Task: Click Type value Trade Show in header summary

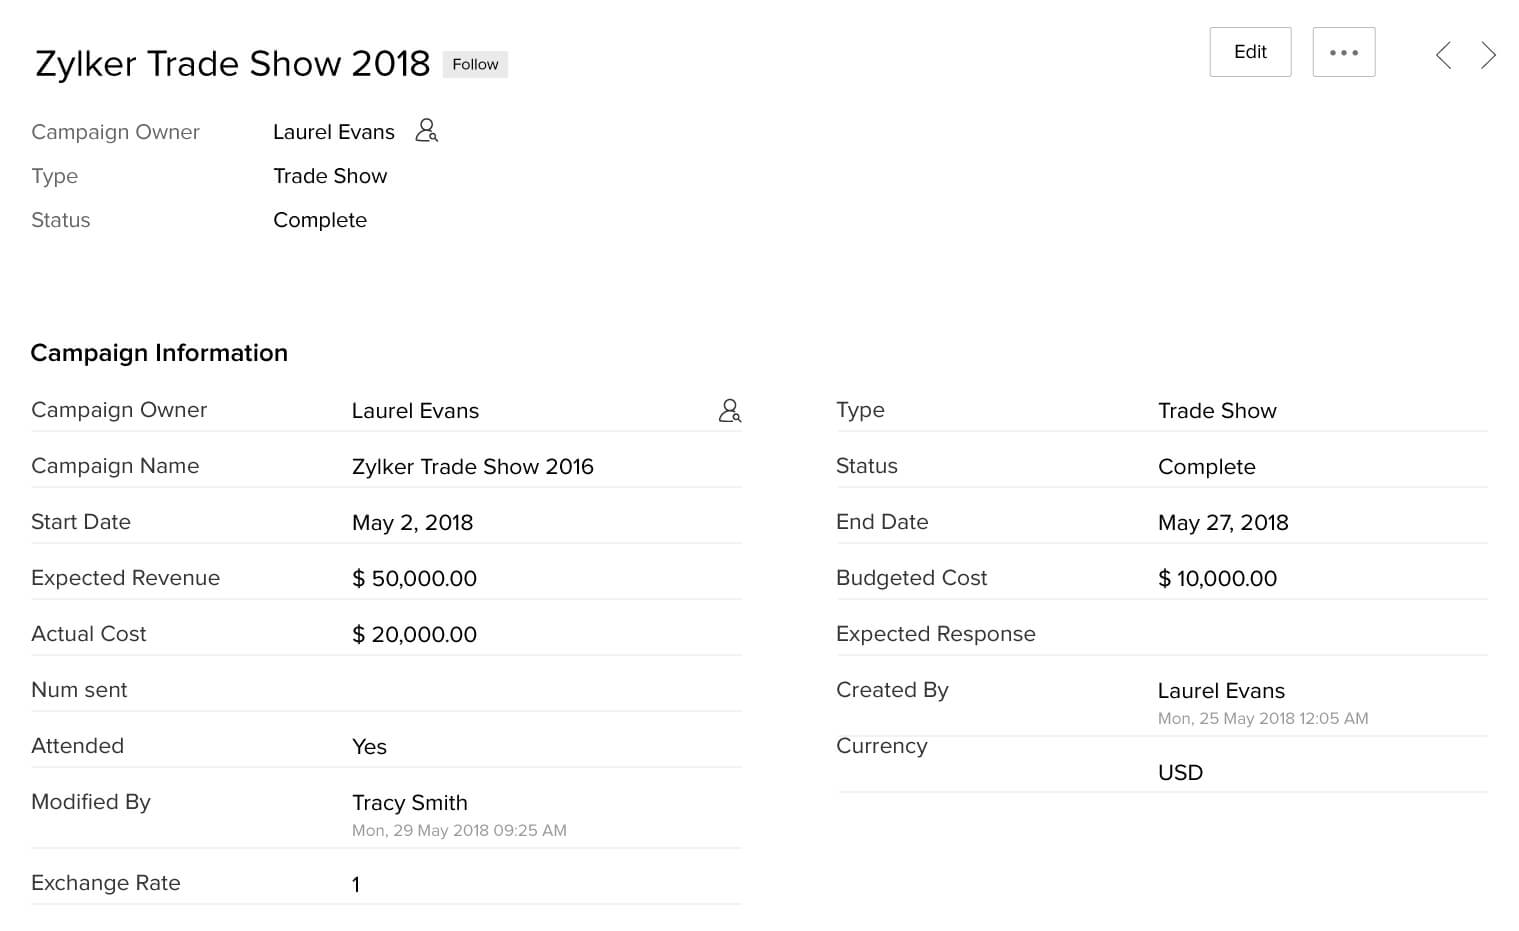Action: click(330, 176)
